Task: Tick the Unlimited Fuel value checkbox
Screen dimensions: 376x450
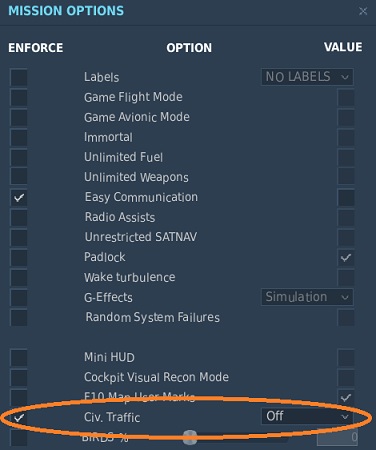Action: click(x=346, y=157)
